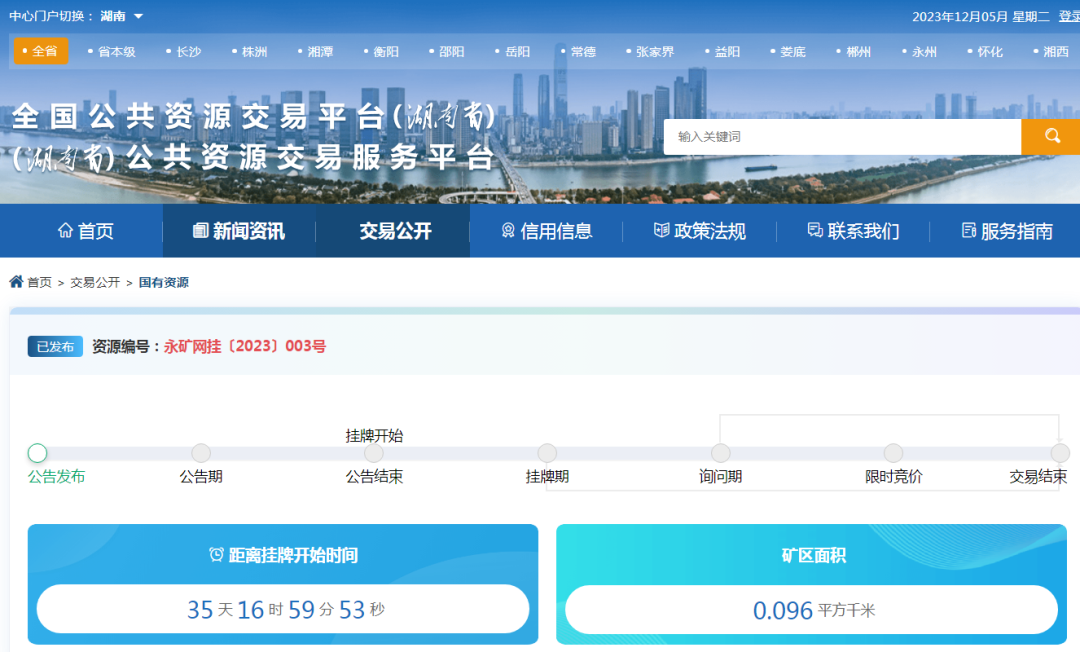Click the alarm clock countdown icon

pyautogui.click(x=216, y=555)
